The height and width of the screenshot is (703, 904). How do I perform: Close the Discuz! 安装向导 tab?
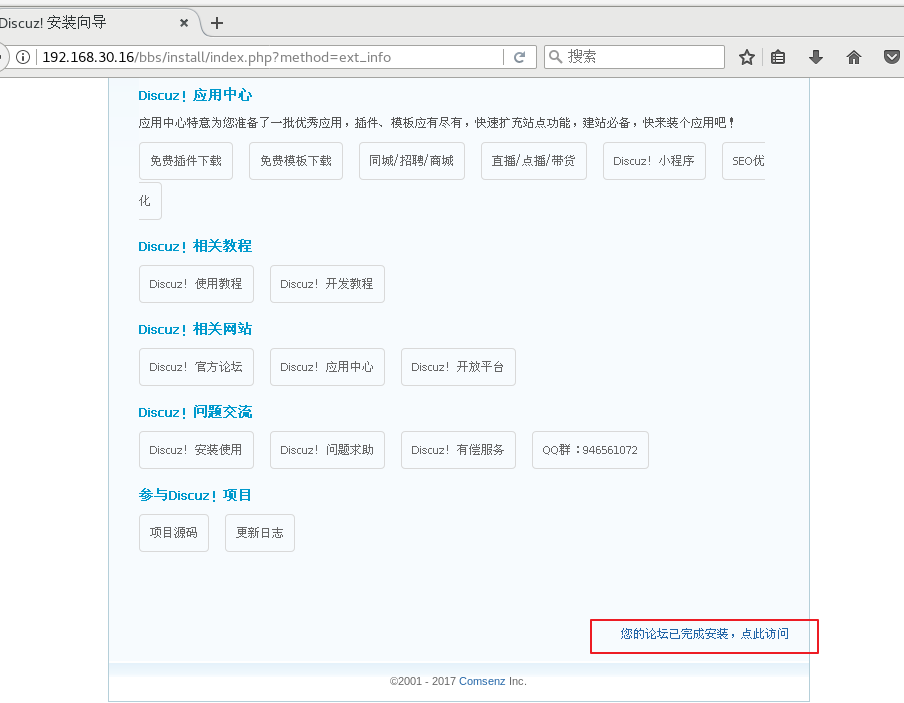(x=184, y=23)
